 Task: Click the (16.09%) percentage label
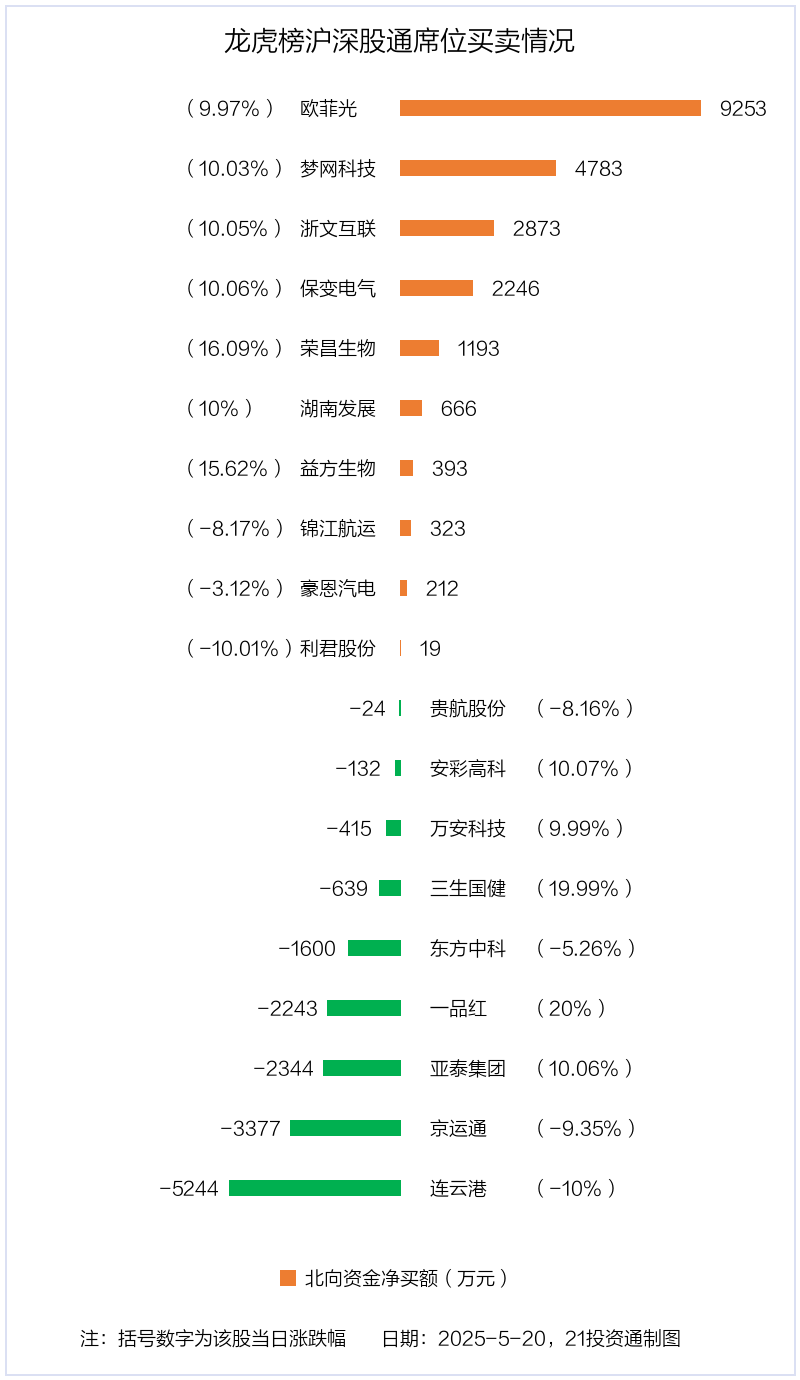coord(234,348)
